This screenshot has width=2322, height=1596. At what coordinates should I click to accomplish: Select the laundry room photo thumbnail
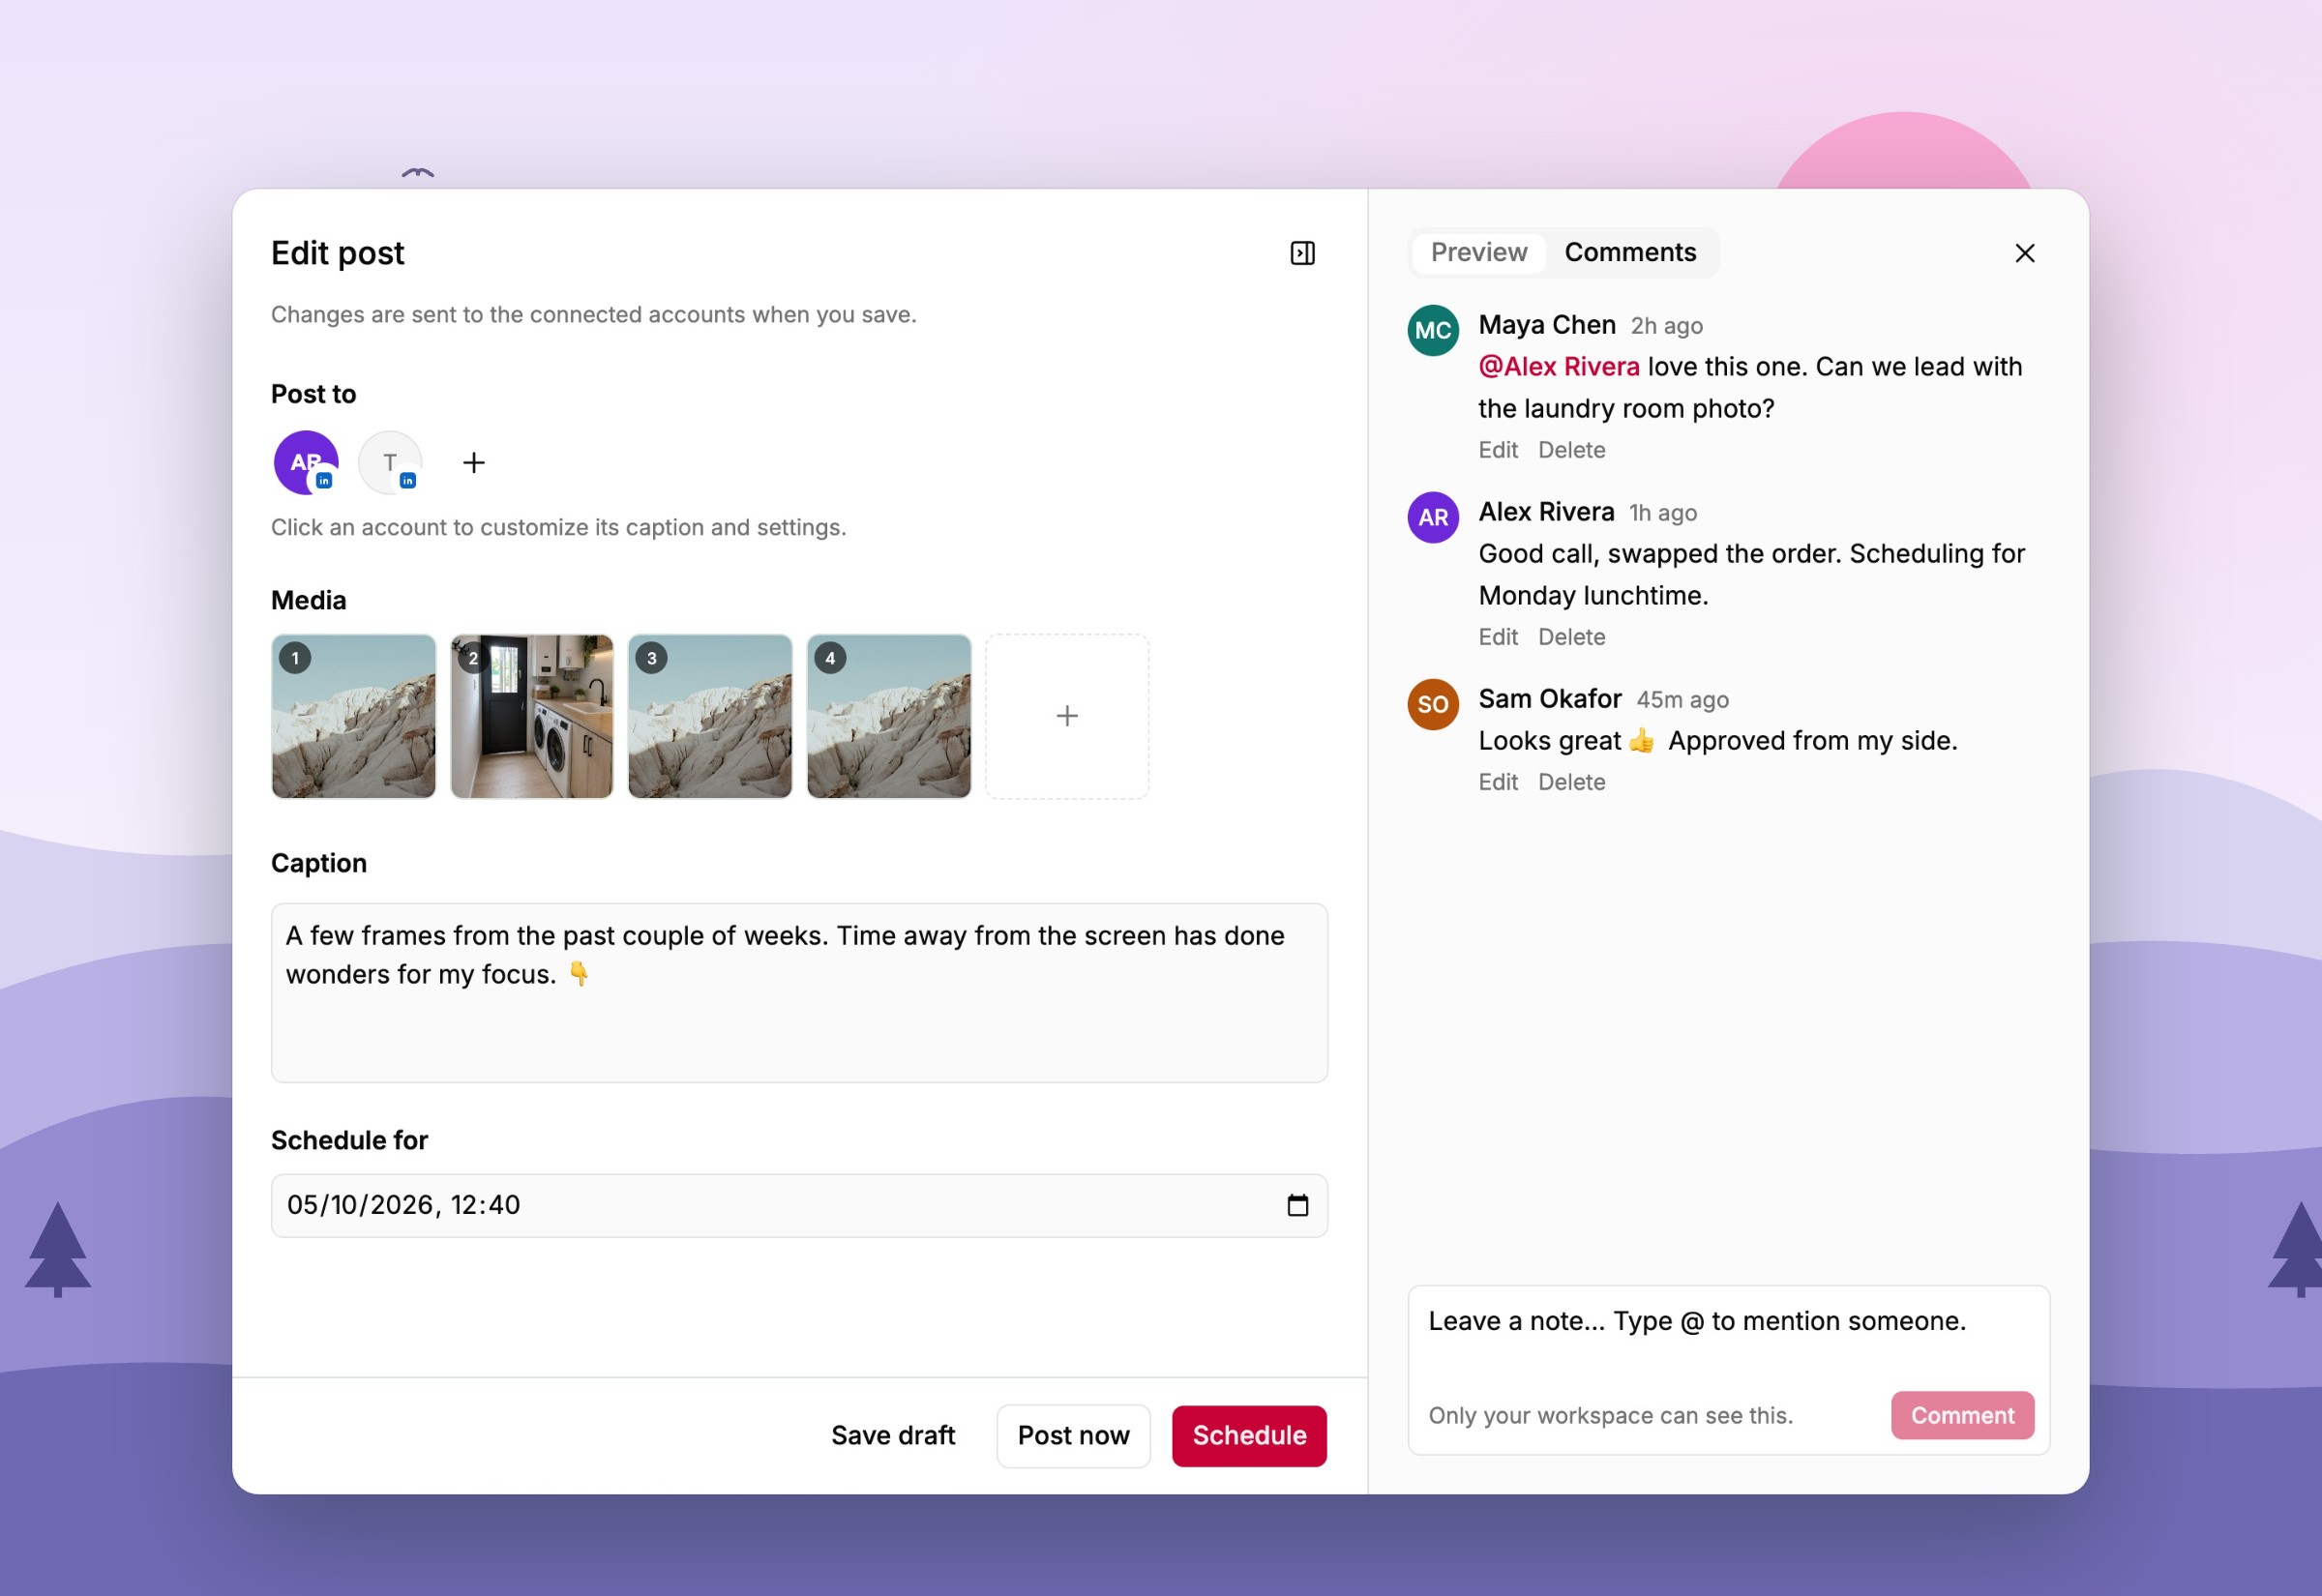click(x=531, y=716)
